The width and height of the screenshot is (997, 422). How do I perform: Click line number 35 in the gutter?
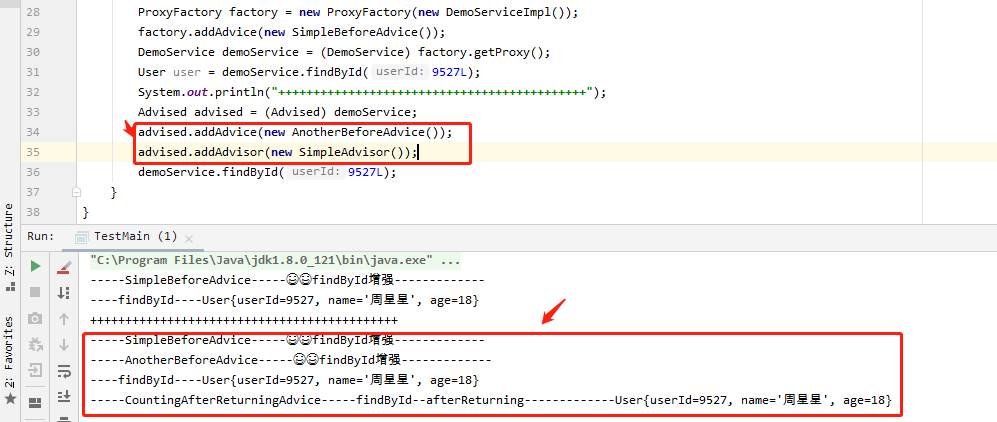33,153
